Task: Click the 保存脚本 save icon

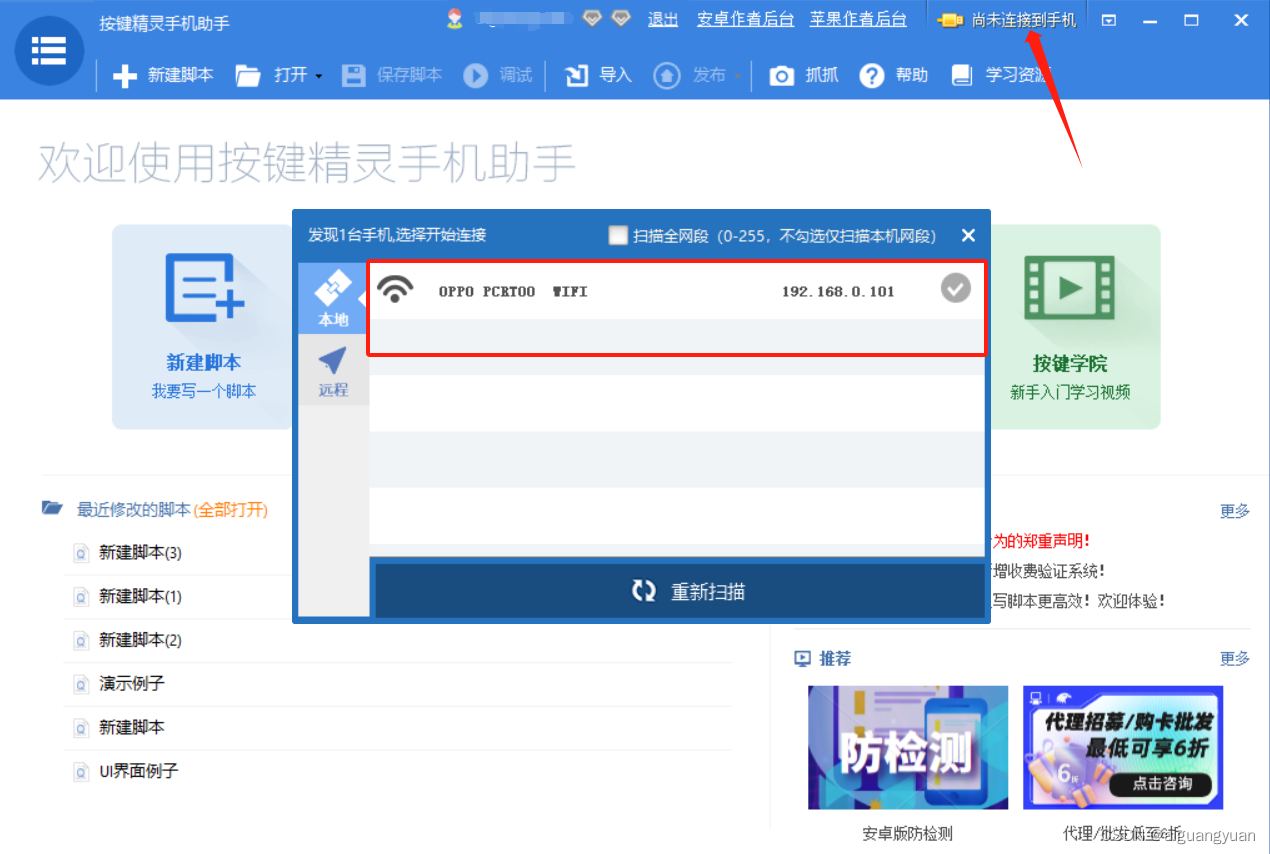Action: tap(354, 75)
